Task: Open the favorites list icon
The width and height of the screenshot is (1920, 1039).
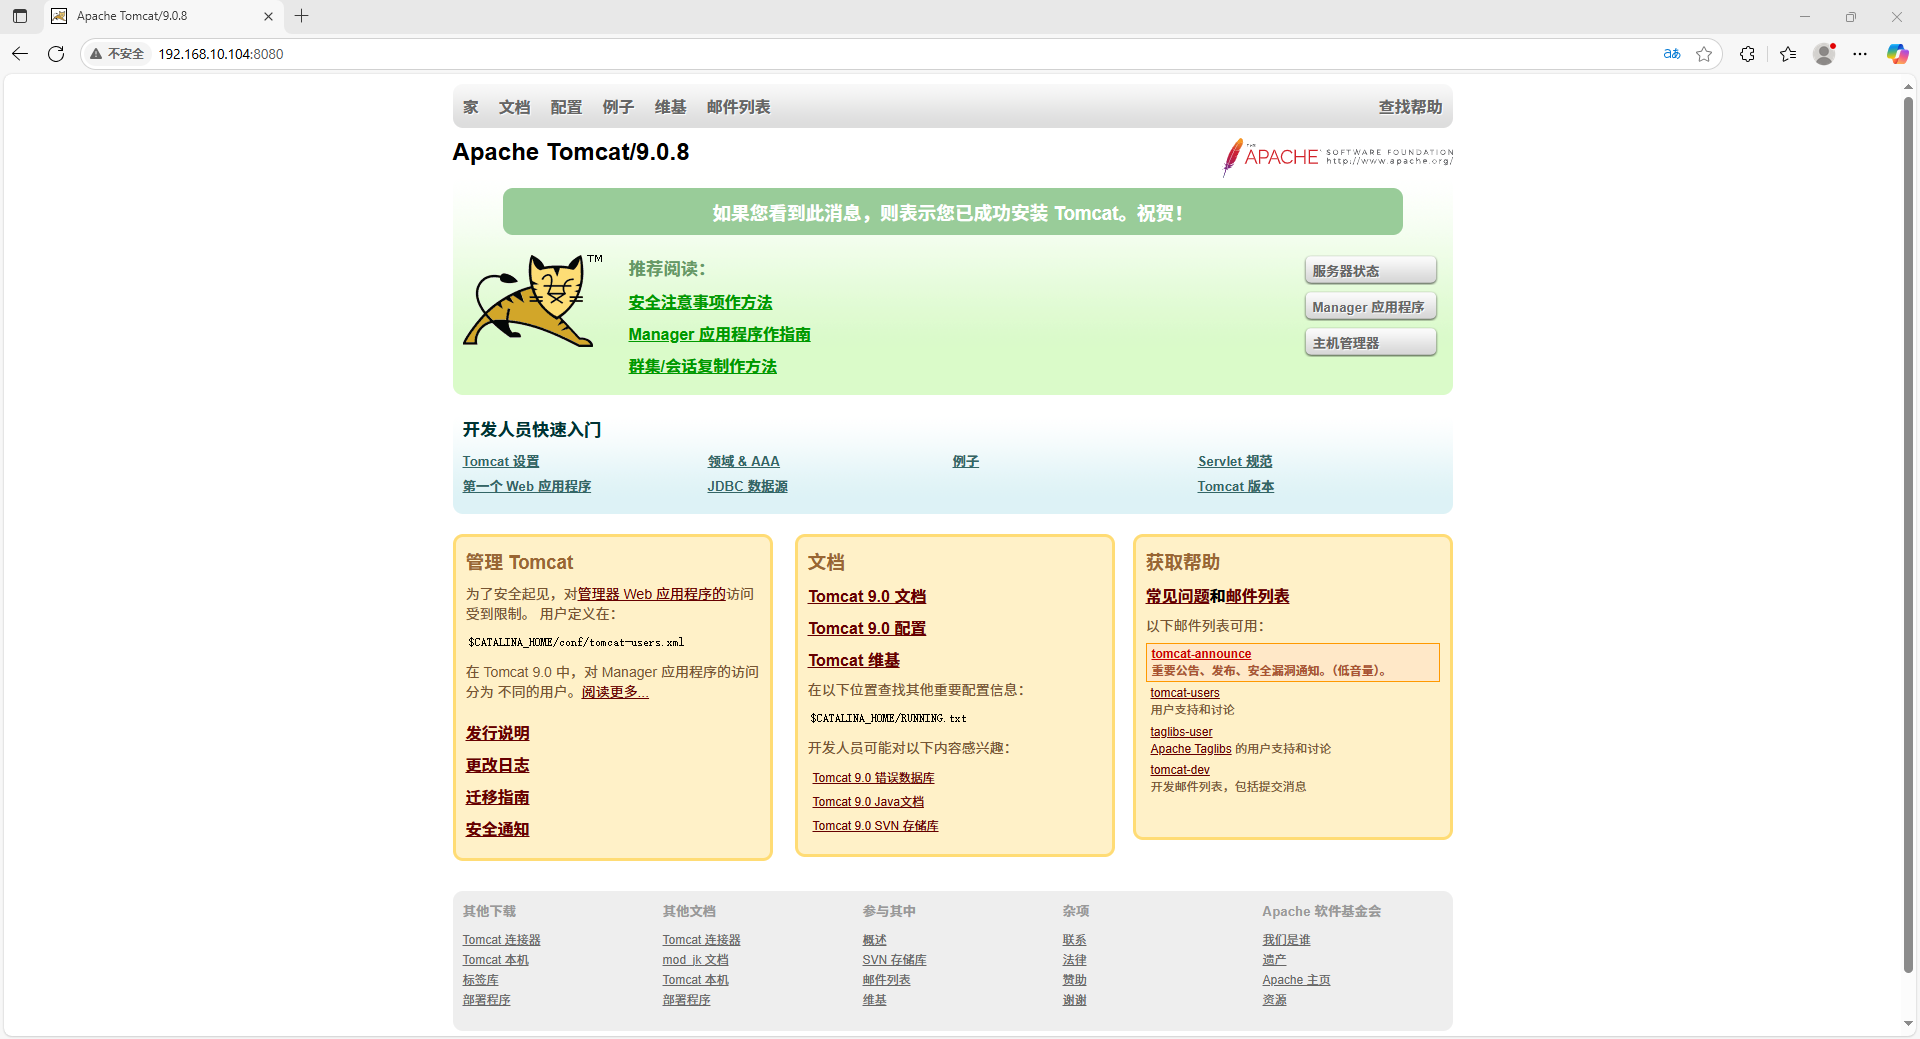Action: [x=1788, y=54]
